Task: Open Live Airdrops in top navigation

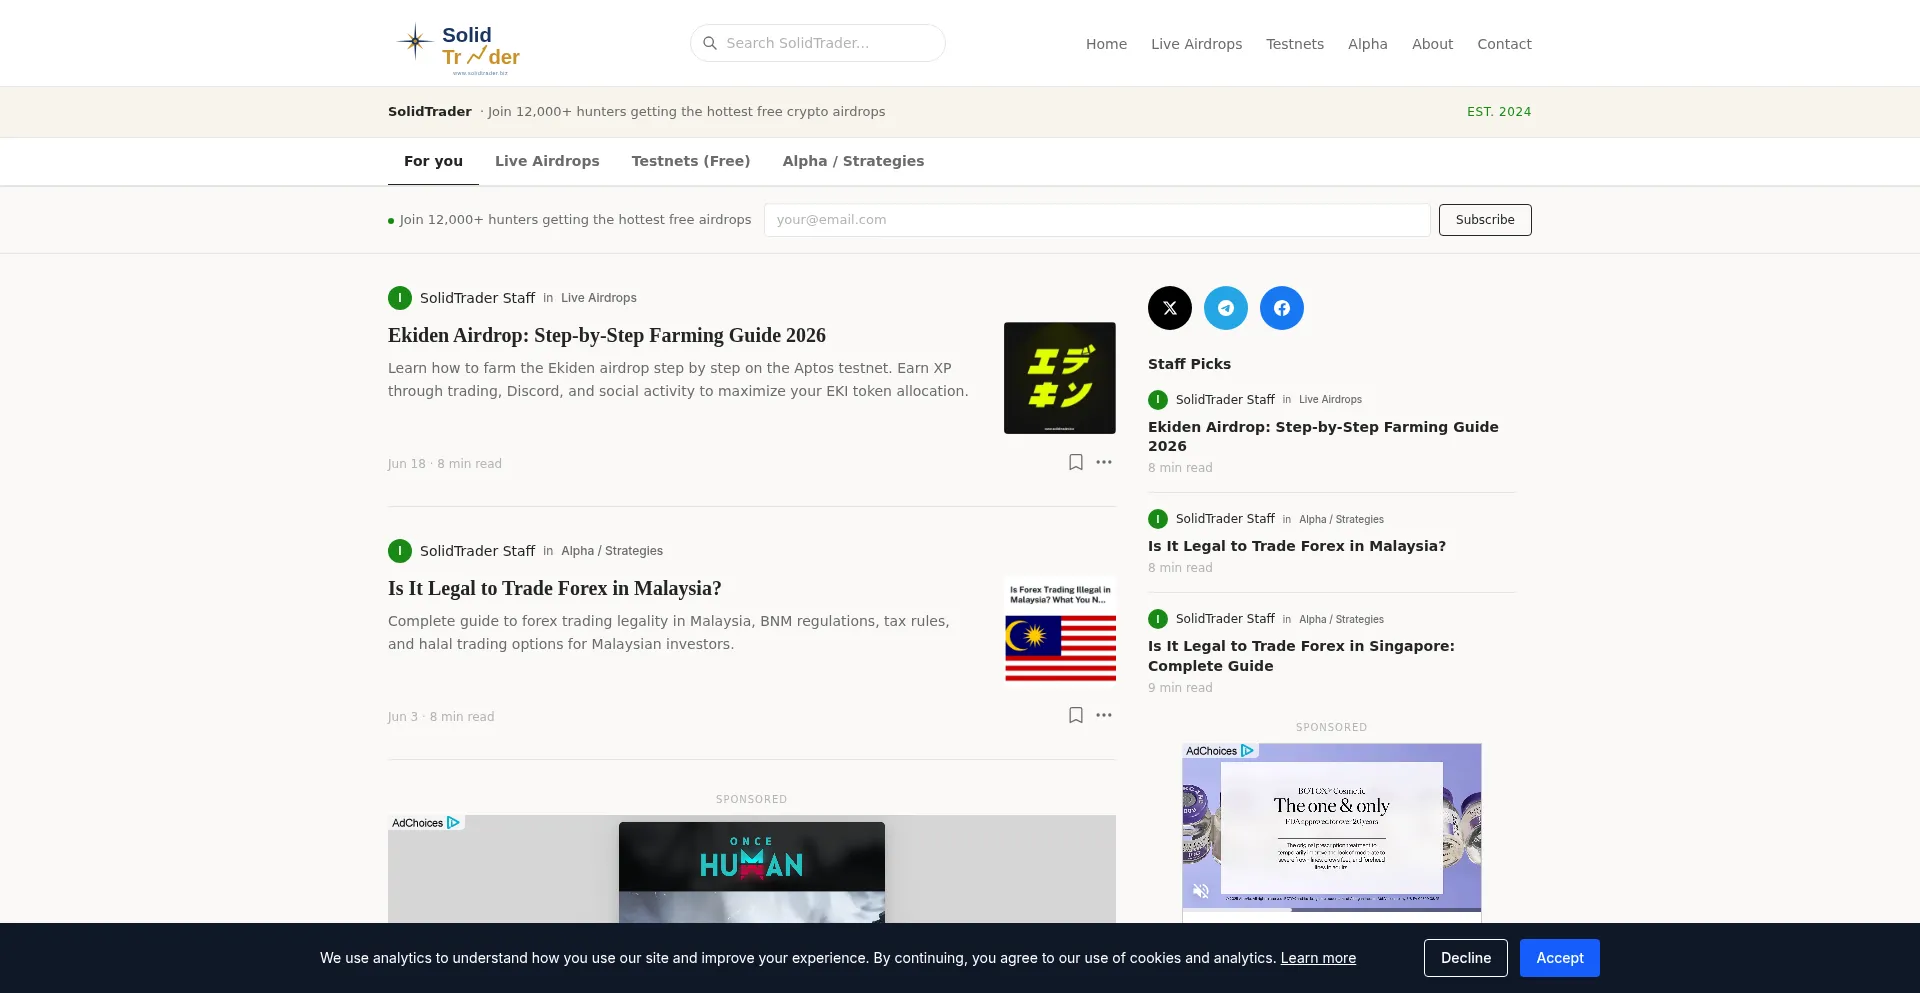Action: [1196, 44]
